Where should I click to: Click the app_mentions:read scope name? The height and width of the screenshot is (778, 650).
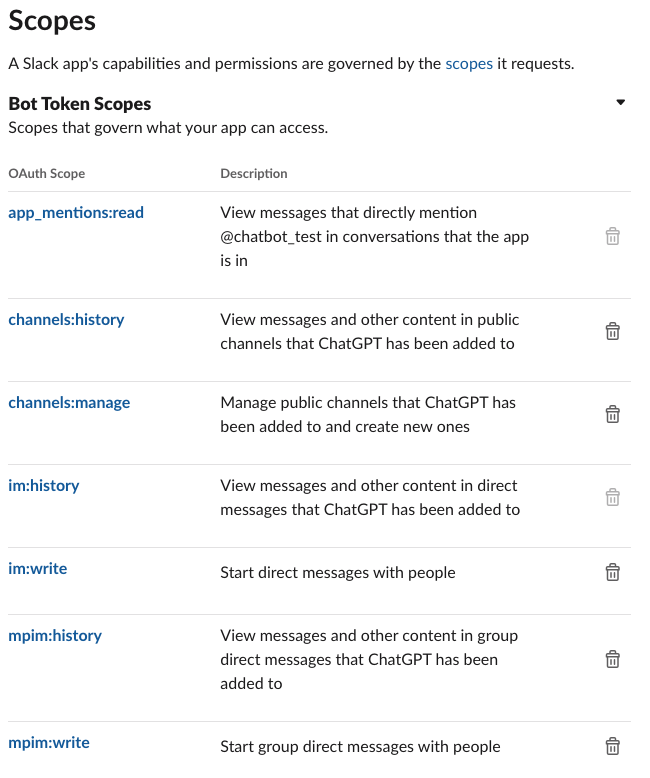tap(76, 212)
